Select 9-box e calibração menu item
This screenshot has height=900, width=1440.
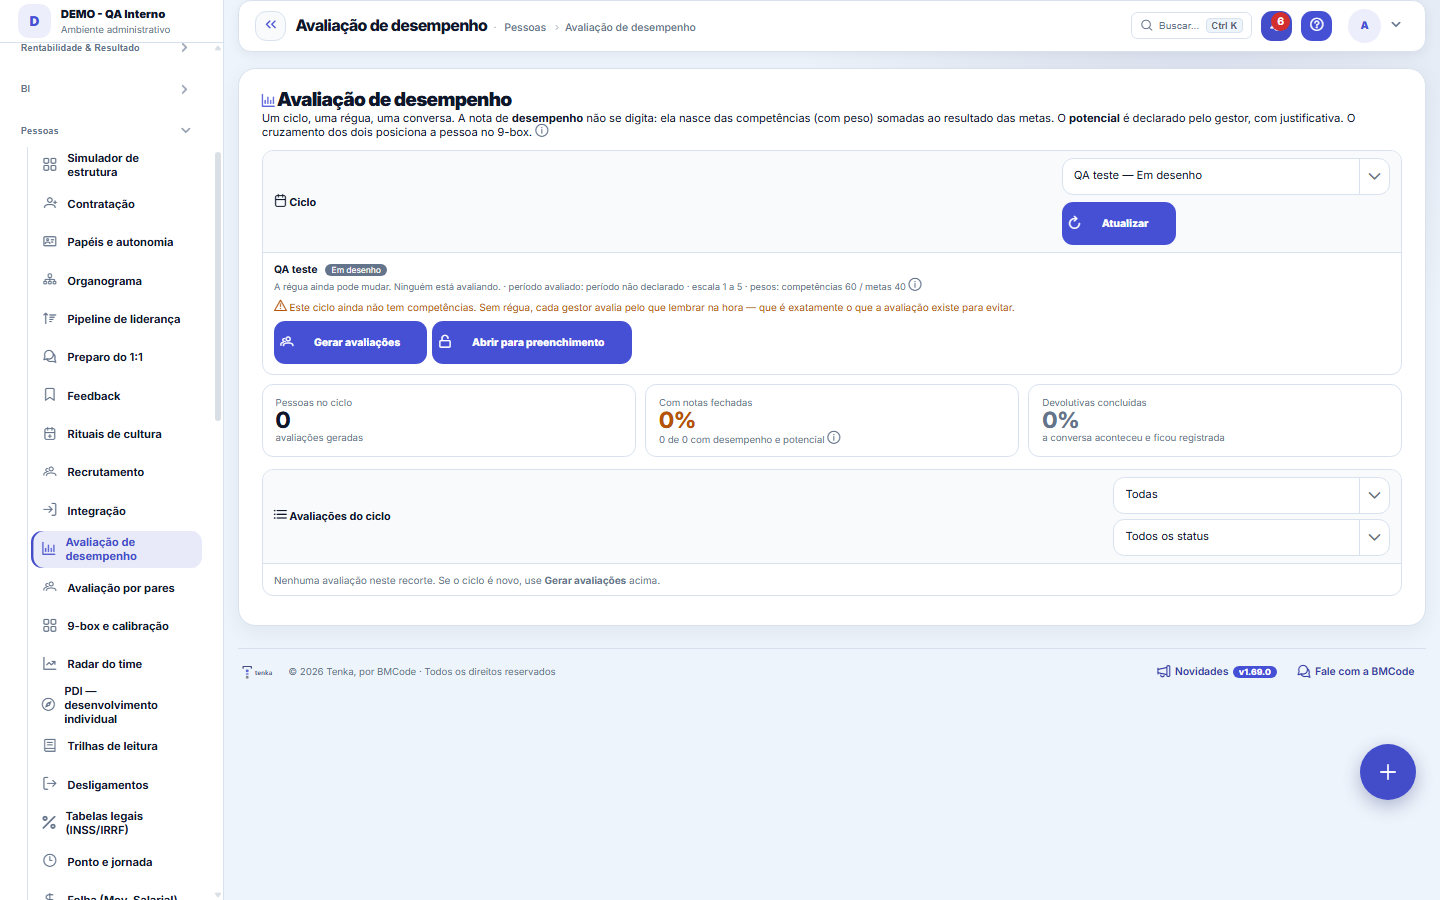[x=117, y=626]
